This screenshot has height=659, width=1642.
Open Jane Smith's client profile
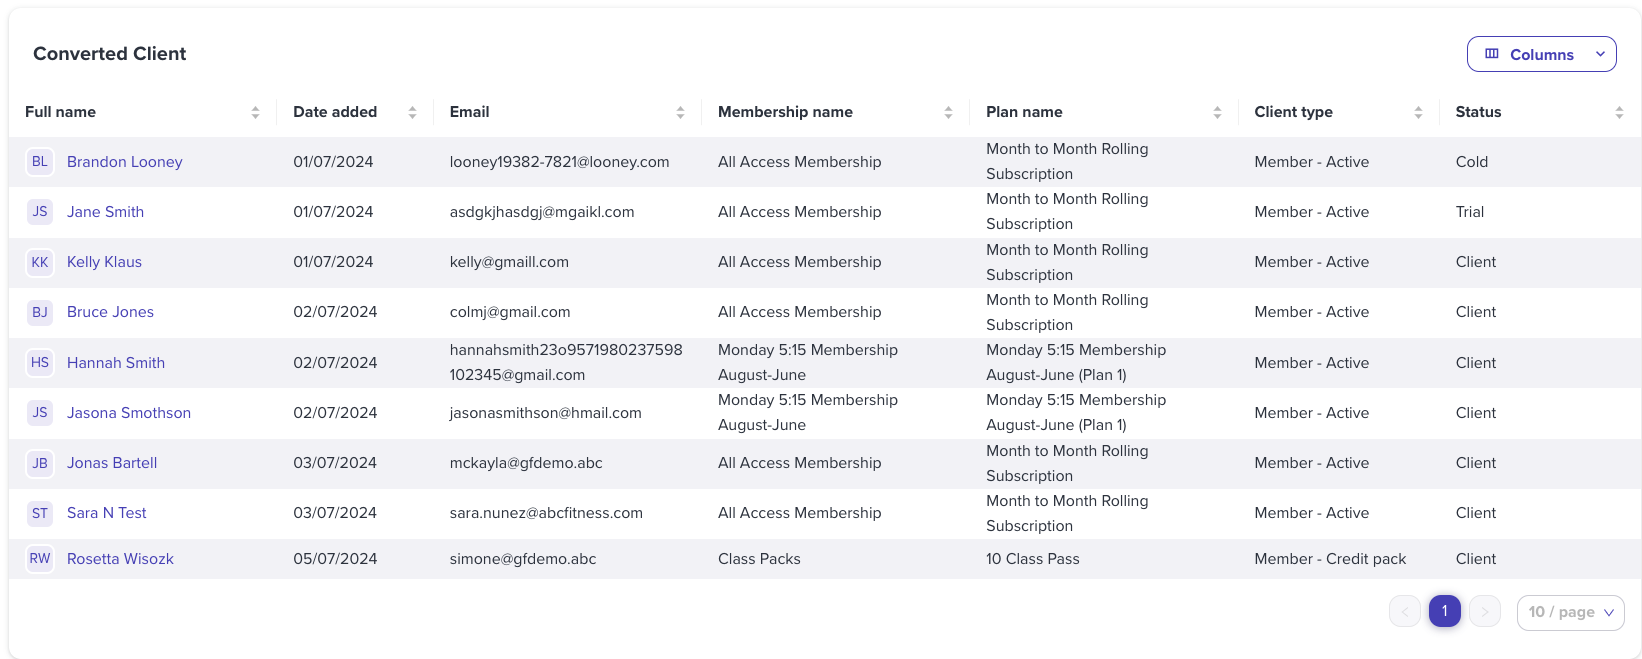[105, 212]
